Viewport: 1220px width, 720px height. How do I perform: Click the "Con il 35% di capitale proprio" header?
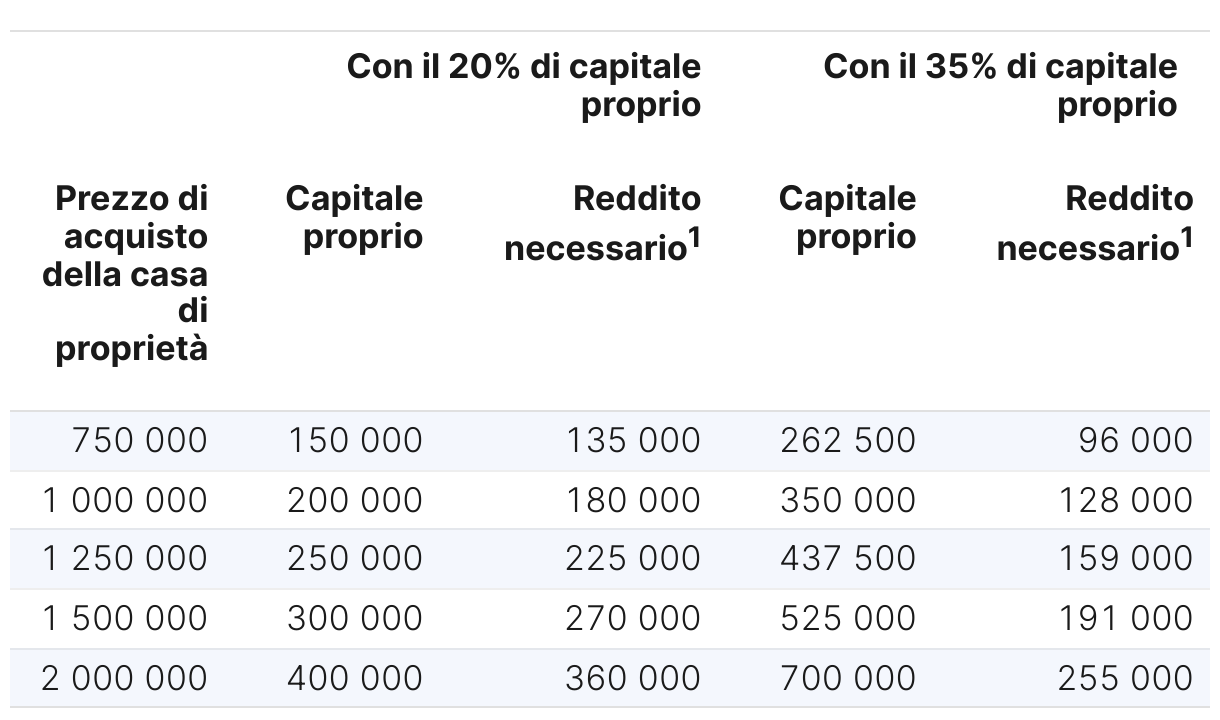tap(1000, 86)
